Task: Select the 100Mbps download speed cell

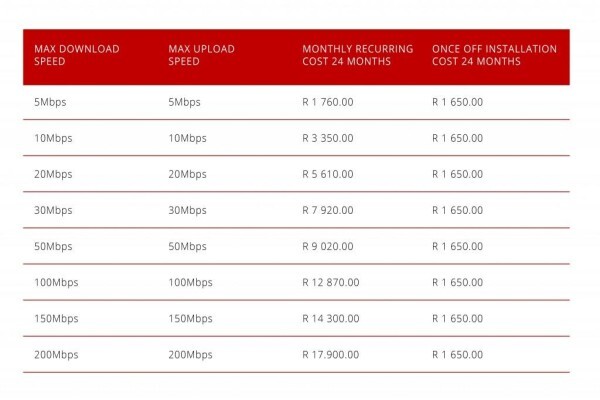Action: click(56, 282)
